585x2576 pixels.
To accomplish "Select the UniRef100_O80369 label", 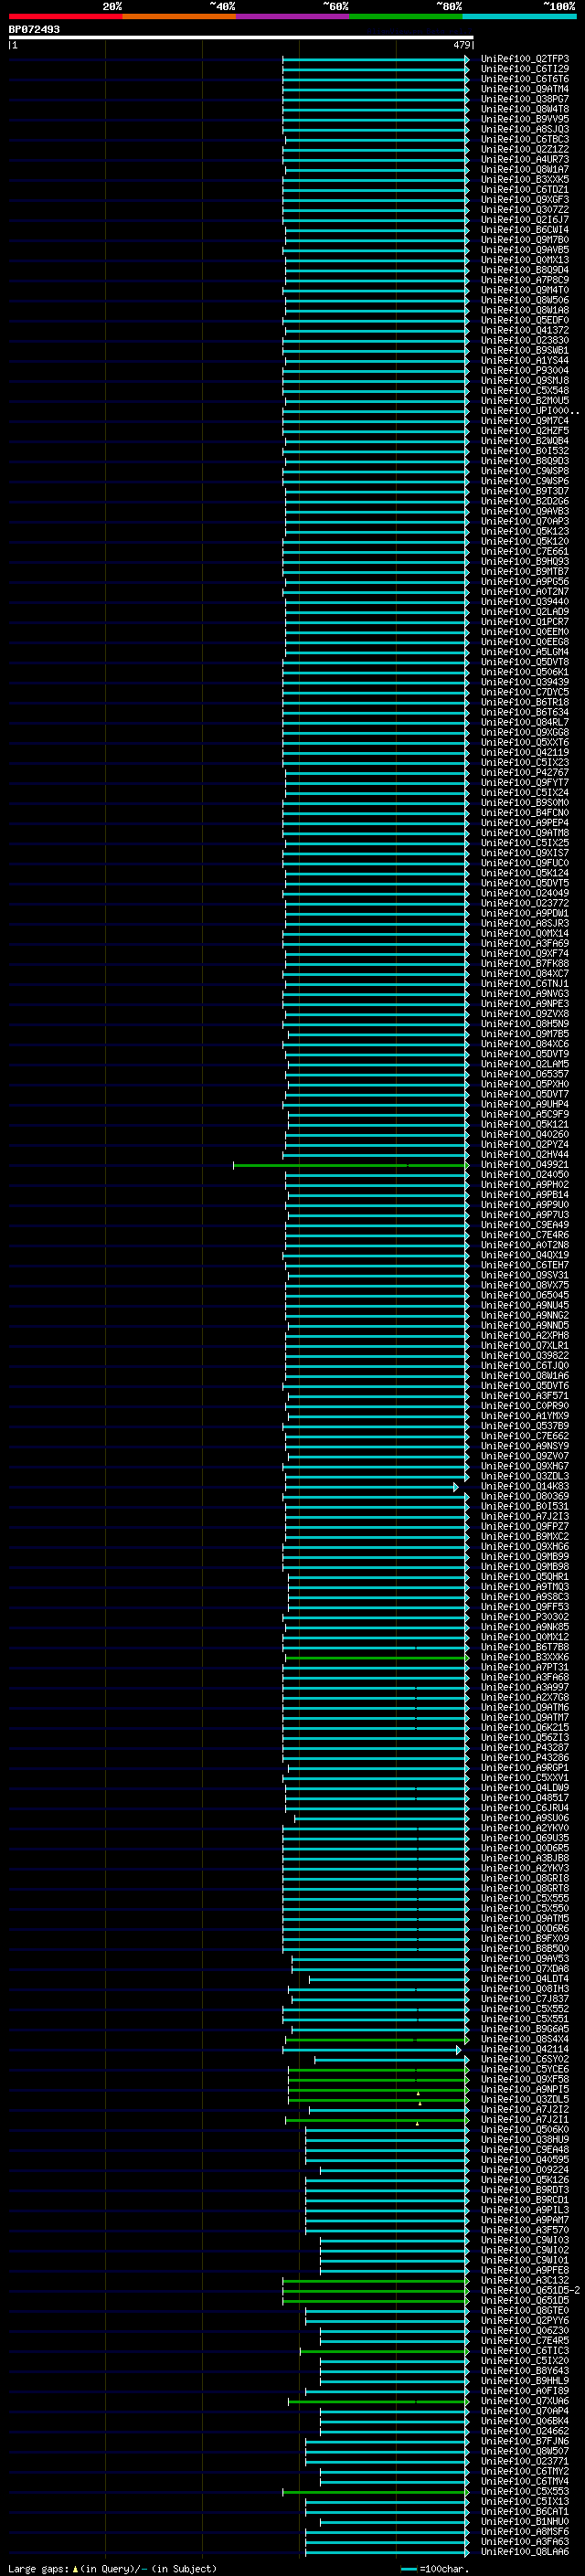I will [524, 1497].
